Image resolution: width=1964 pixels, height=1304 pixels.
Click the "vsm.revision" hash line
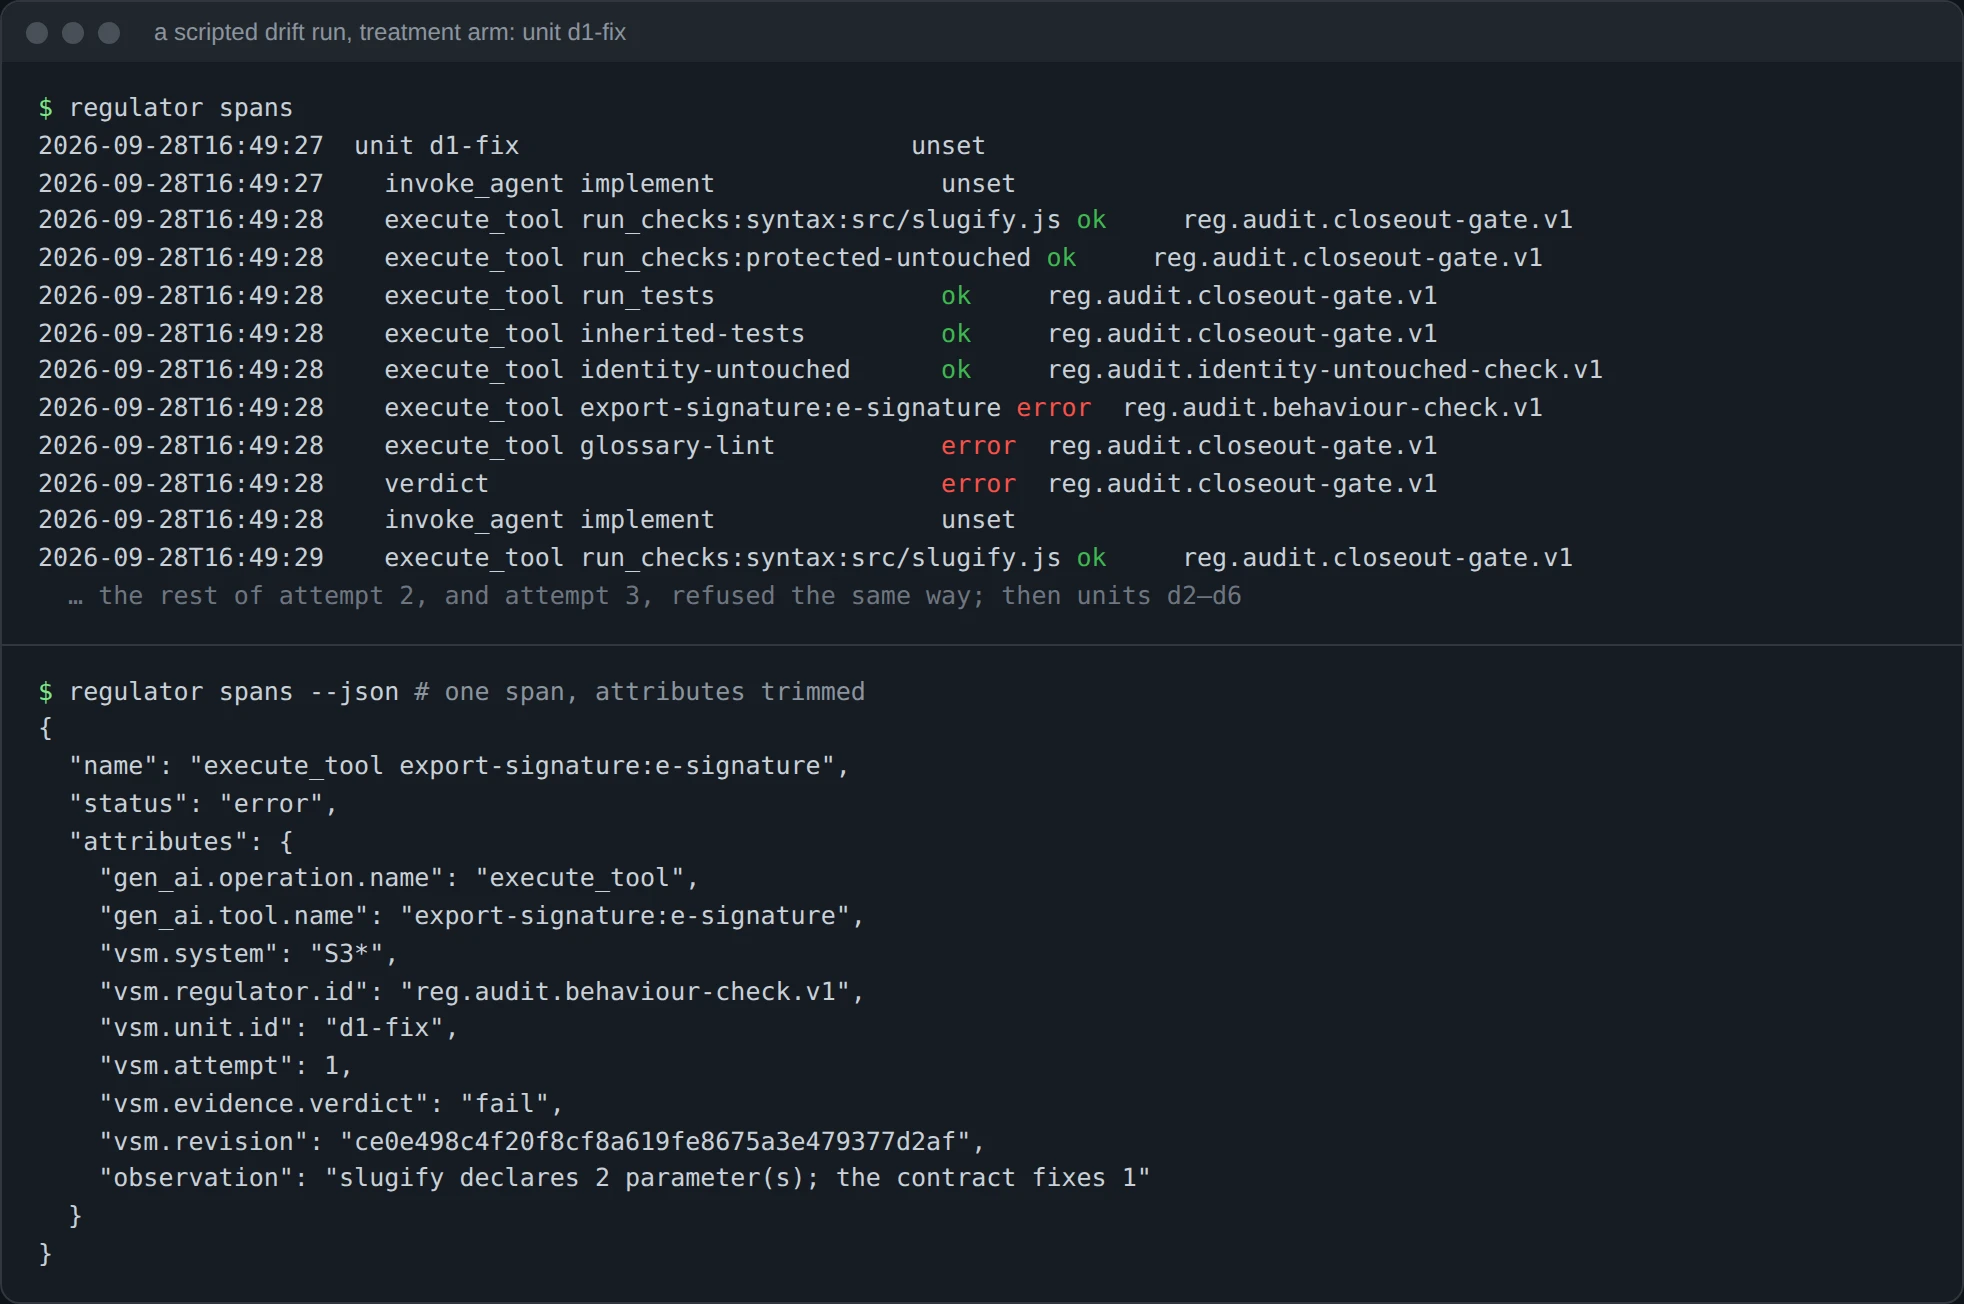pyautogui.click(x=542, y=1142)
